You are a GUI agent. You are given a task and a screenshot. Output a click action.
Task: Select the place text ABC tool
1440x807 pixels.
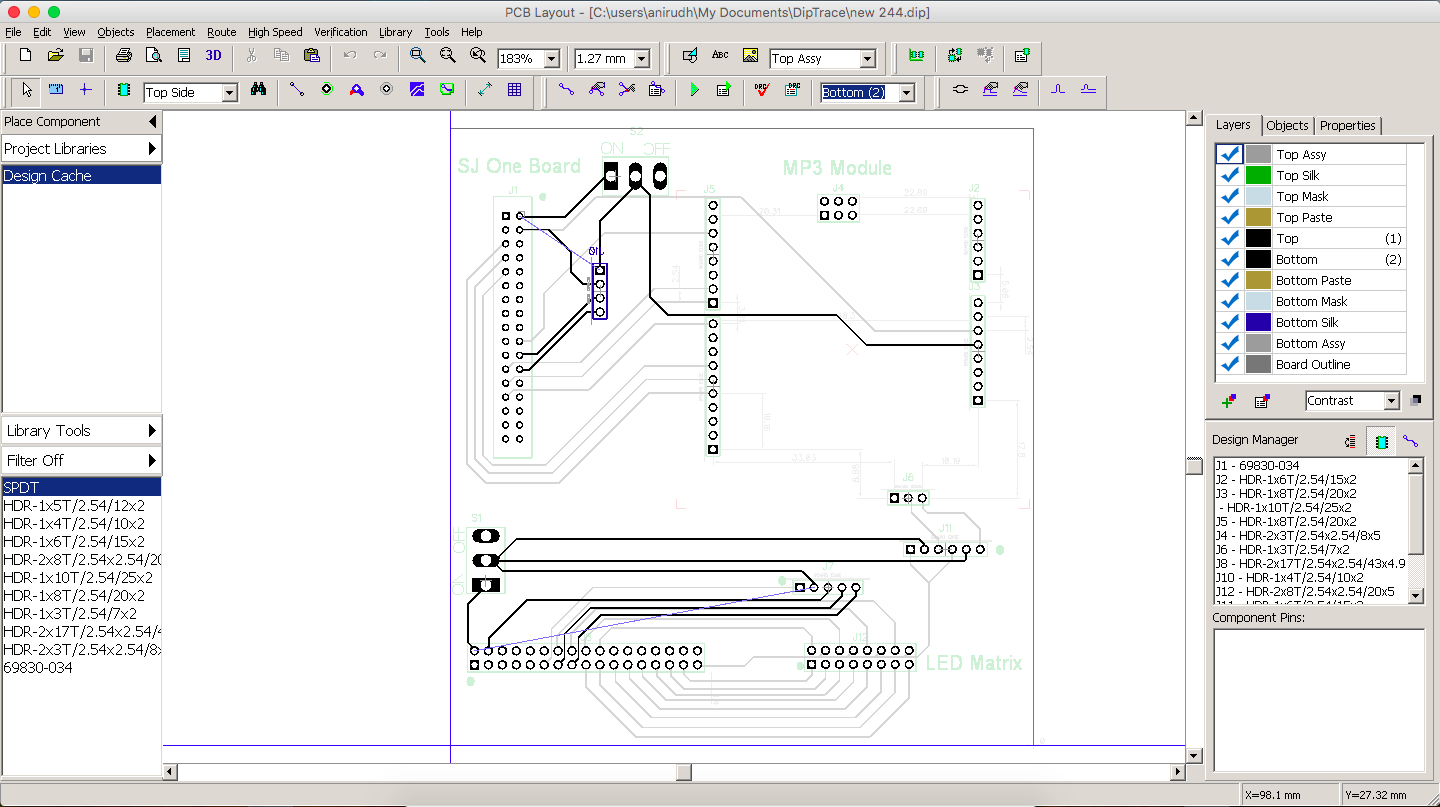720,56
